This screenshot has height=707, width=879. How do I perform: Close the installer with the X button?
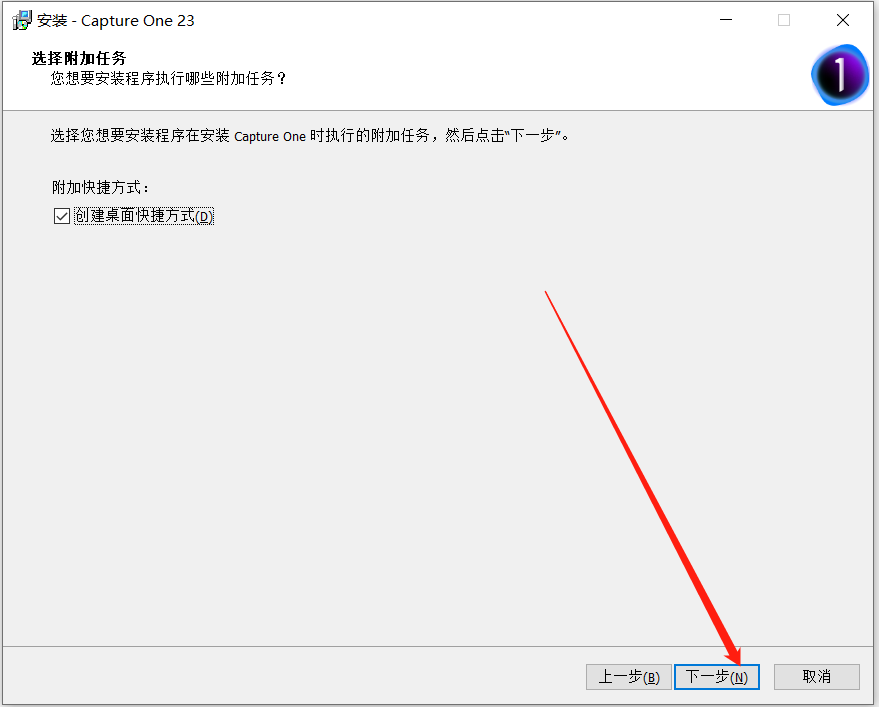click(x=843, y=20)
